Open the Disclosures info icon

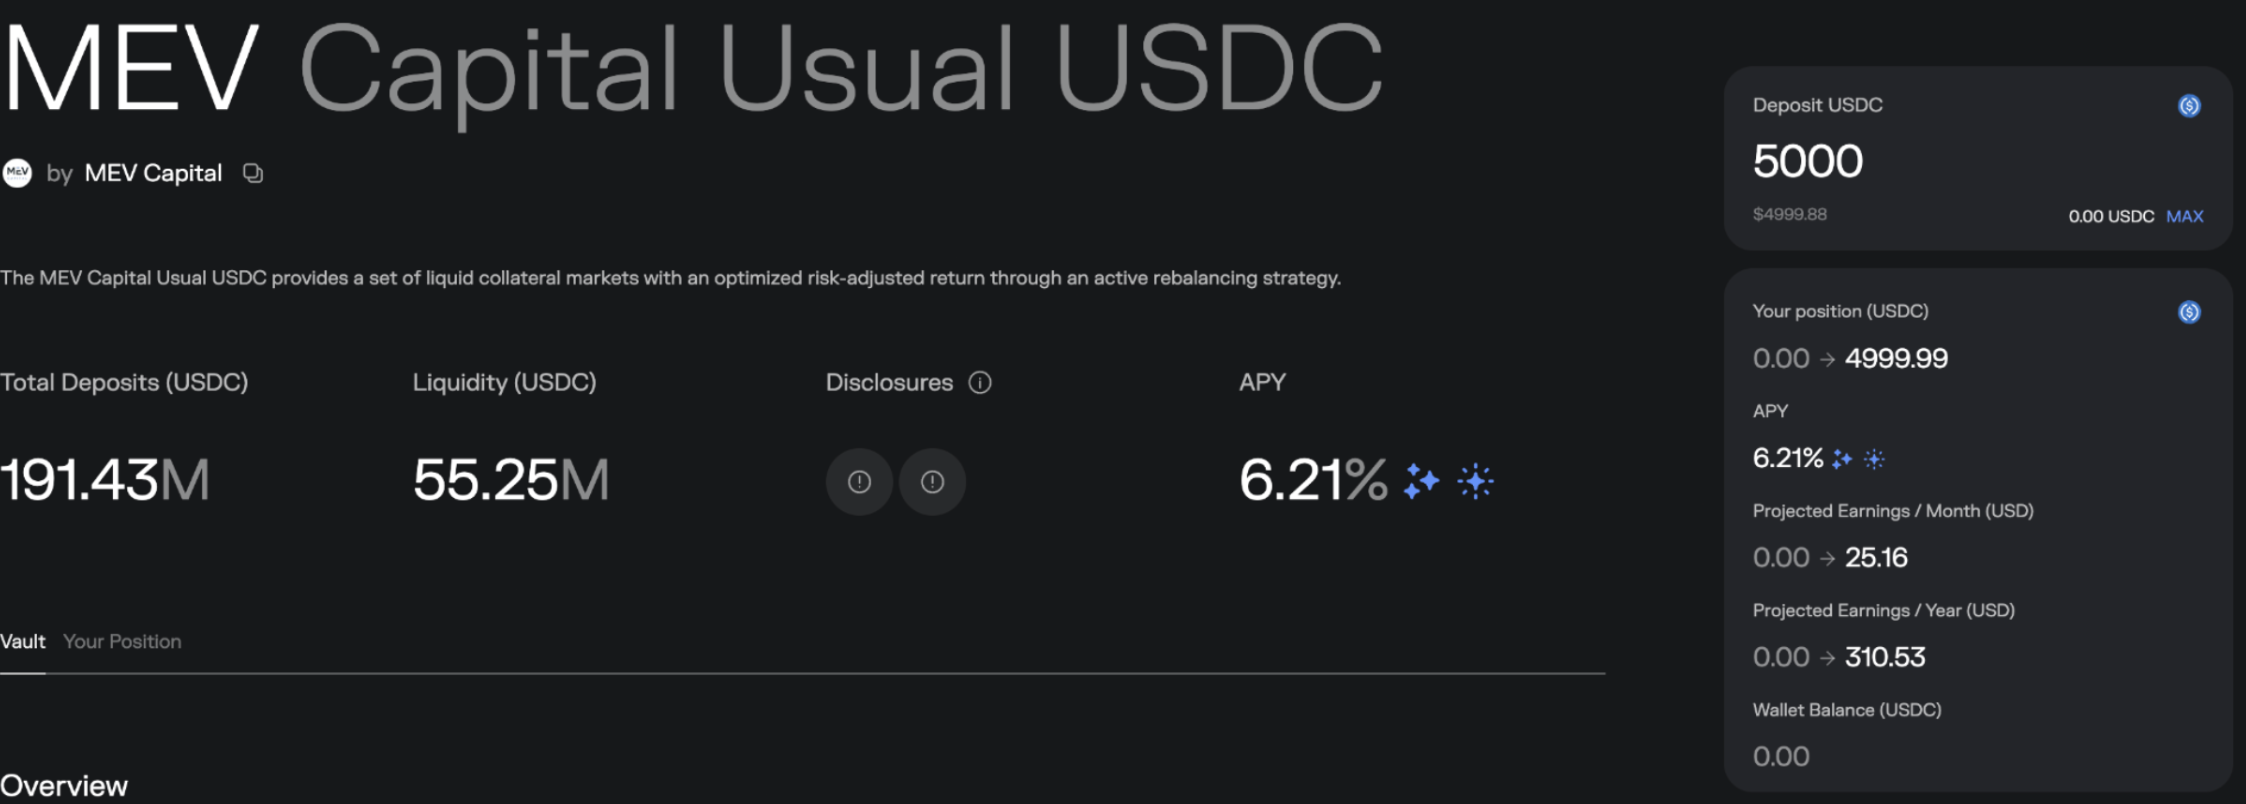pyautogui.click(x=980, y=383)
